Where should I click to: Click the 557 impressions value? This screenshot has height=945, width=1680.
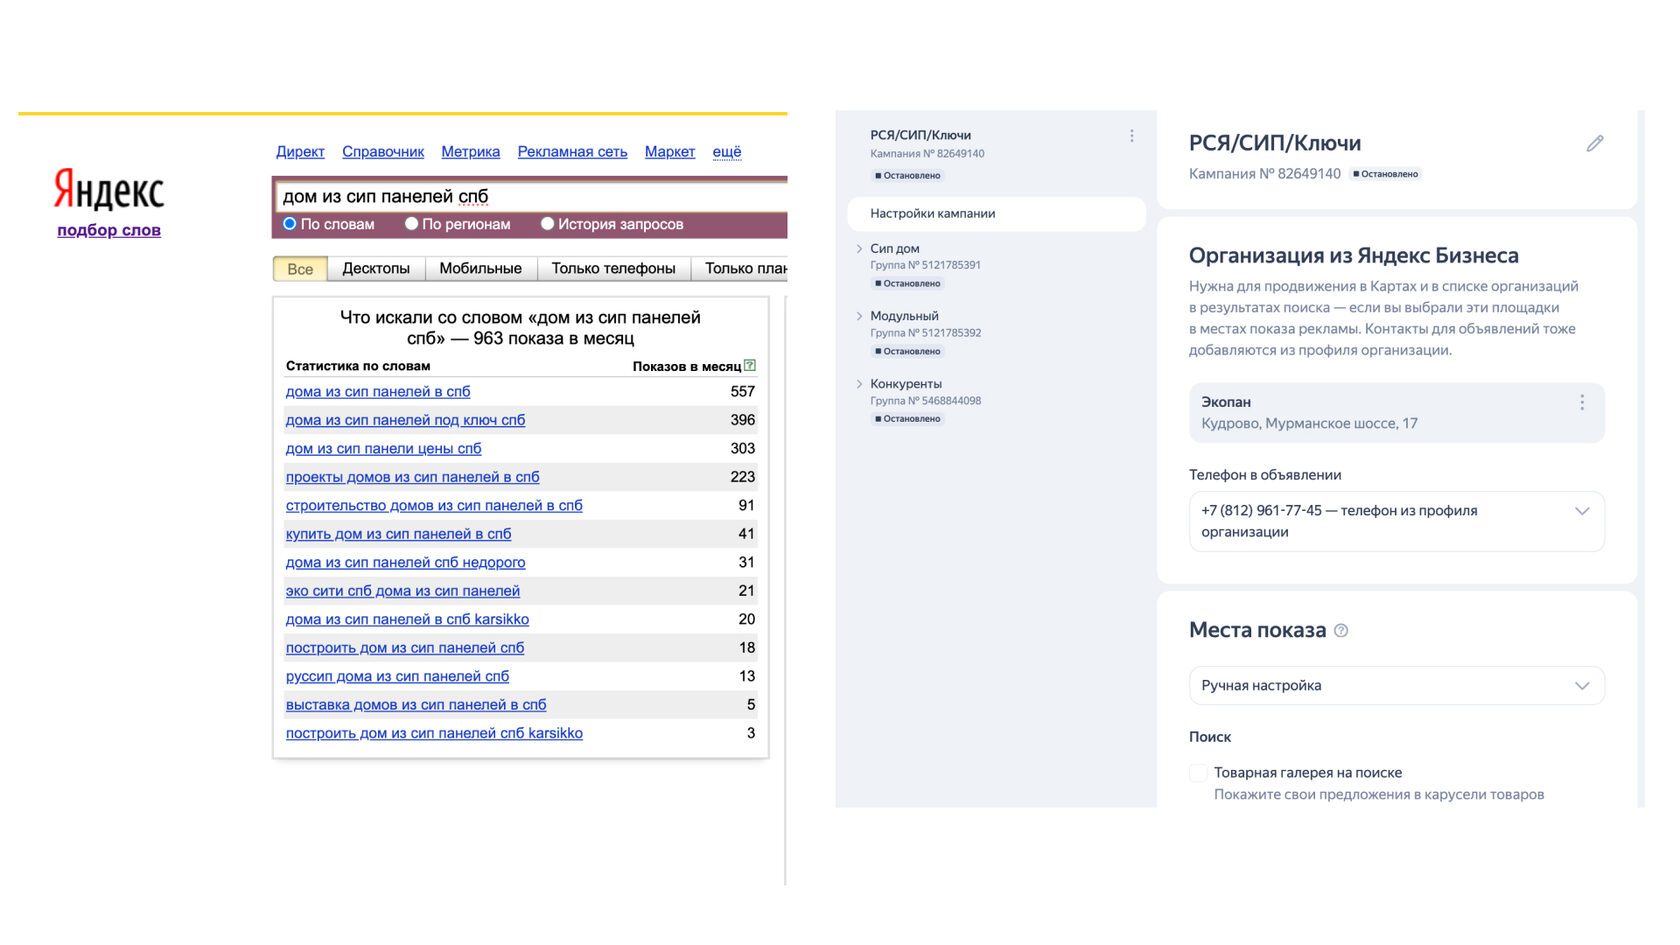click(742, 392)
